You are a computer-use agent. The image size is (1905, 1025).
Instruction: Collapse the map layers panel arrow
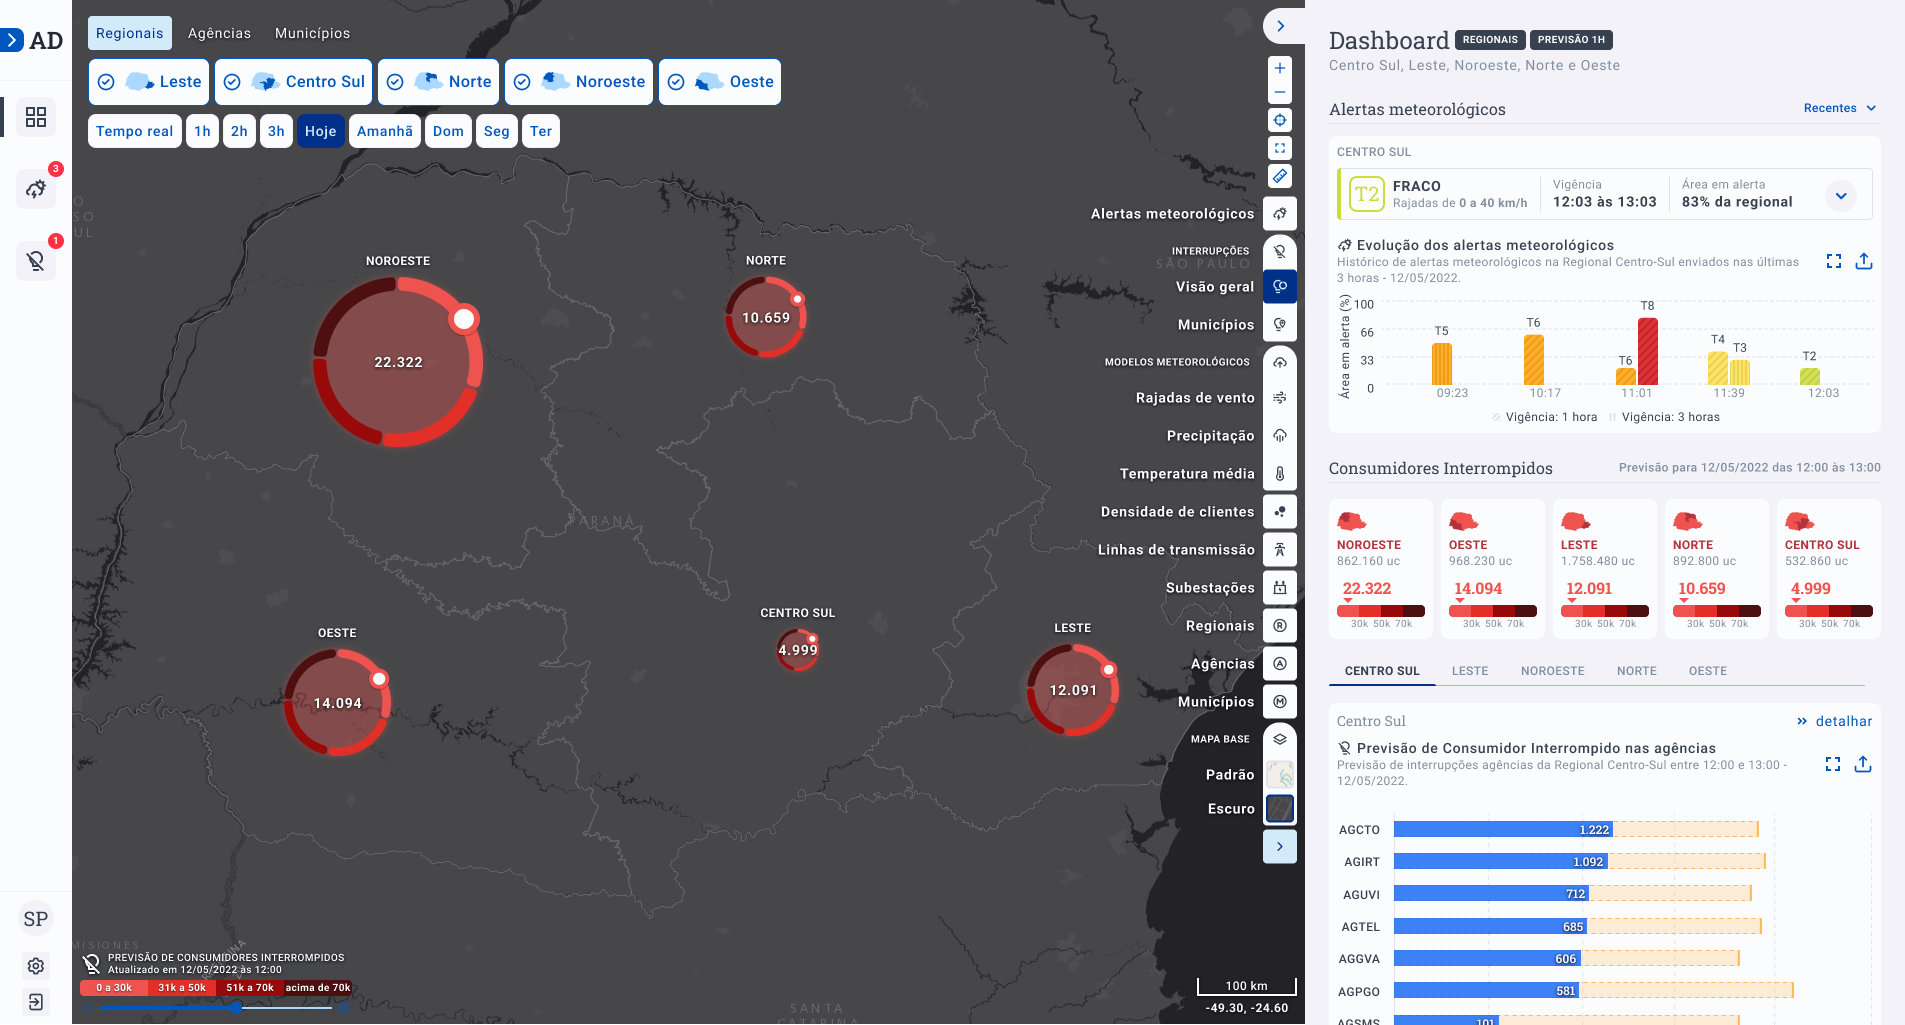click(x=1280, y=847)
